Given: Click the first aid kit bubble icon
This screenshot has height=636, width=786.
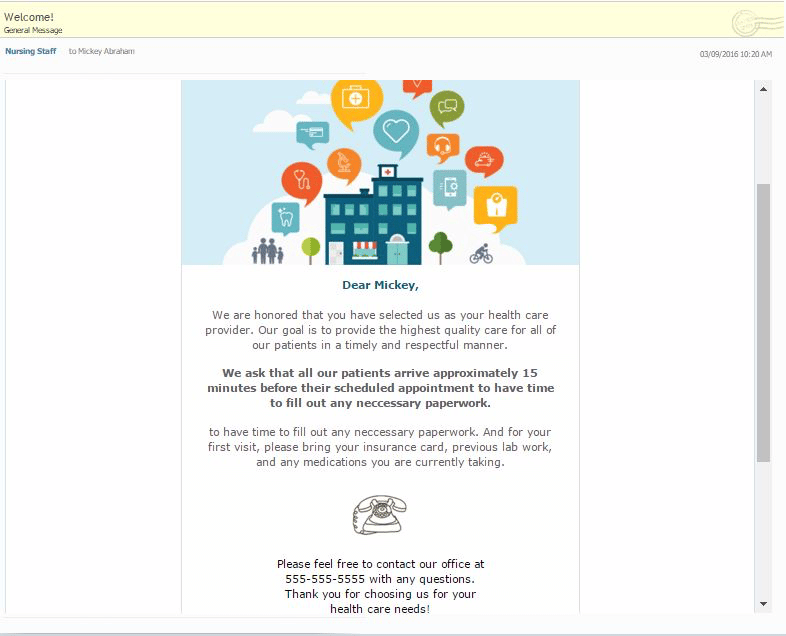Looking at the screenshot, I should pyautogui.click(x=356, y=103).
